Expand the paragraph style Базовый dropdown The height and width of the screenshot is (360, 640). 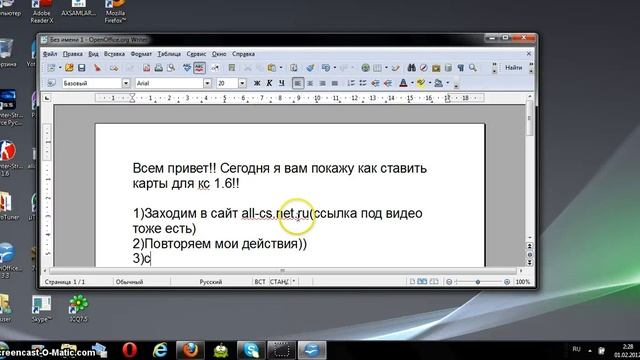(126, 83)
